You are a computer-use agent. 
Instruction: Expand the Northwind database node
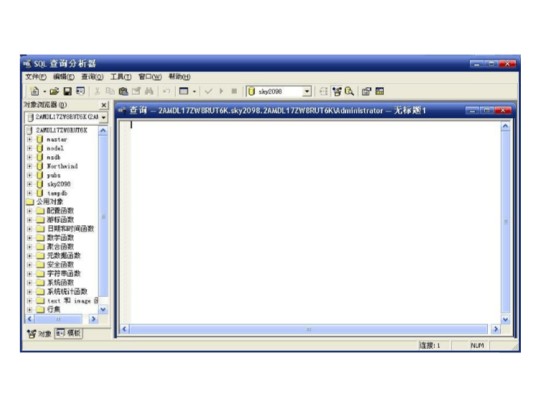coord(29,166)
